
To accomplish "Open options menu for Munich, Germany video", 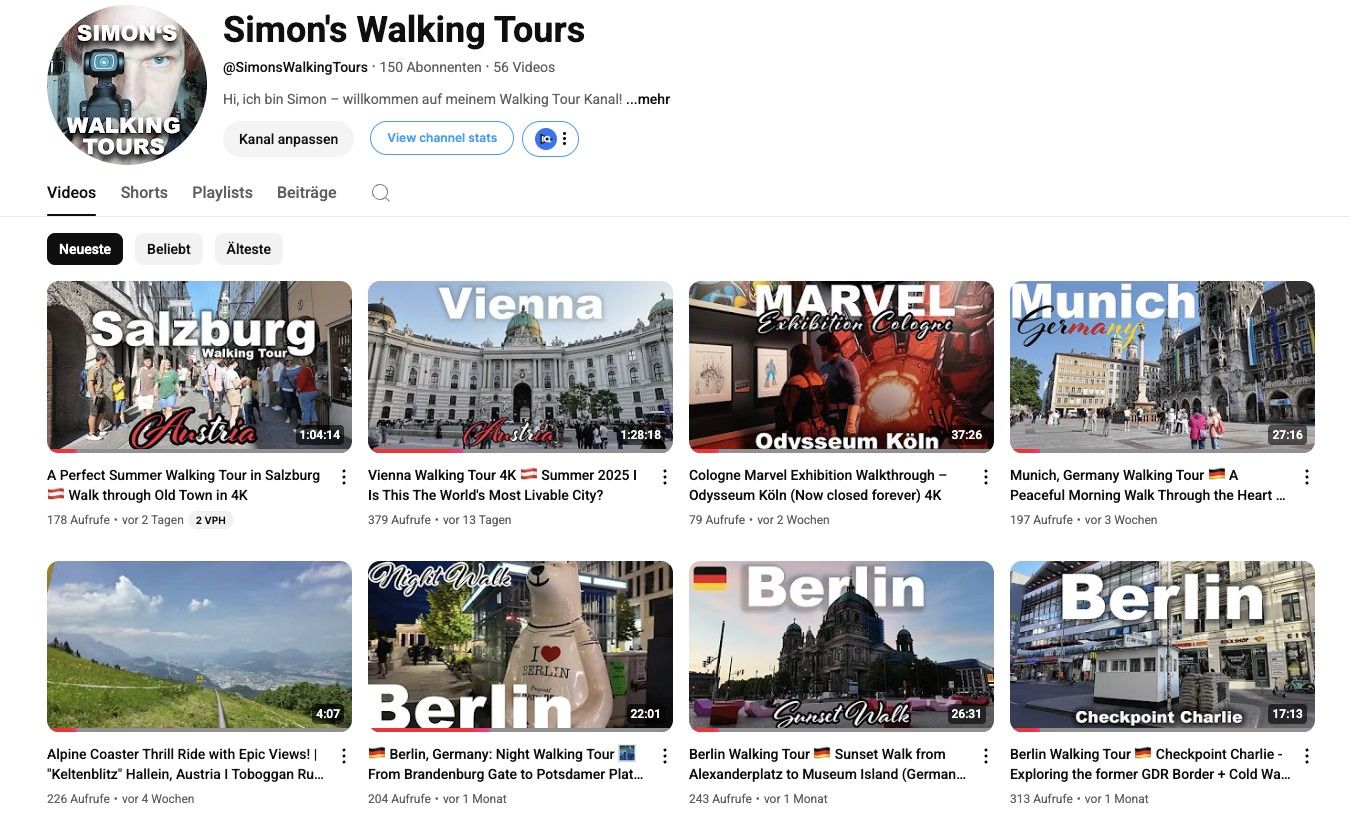I will (1306, 477).
